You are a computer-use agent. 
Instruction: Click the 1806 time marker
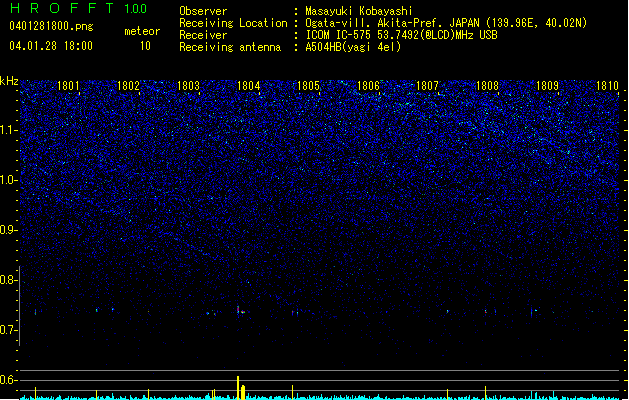368,86
